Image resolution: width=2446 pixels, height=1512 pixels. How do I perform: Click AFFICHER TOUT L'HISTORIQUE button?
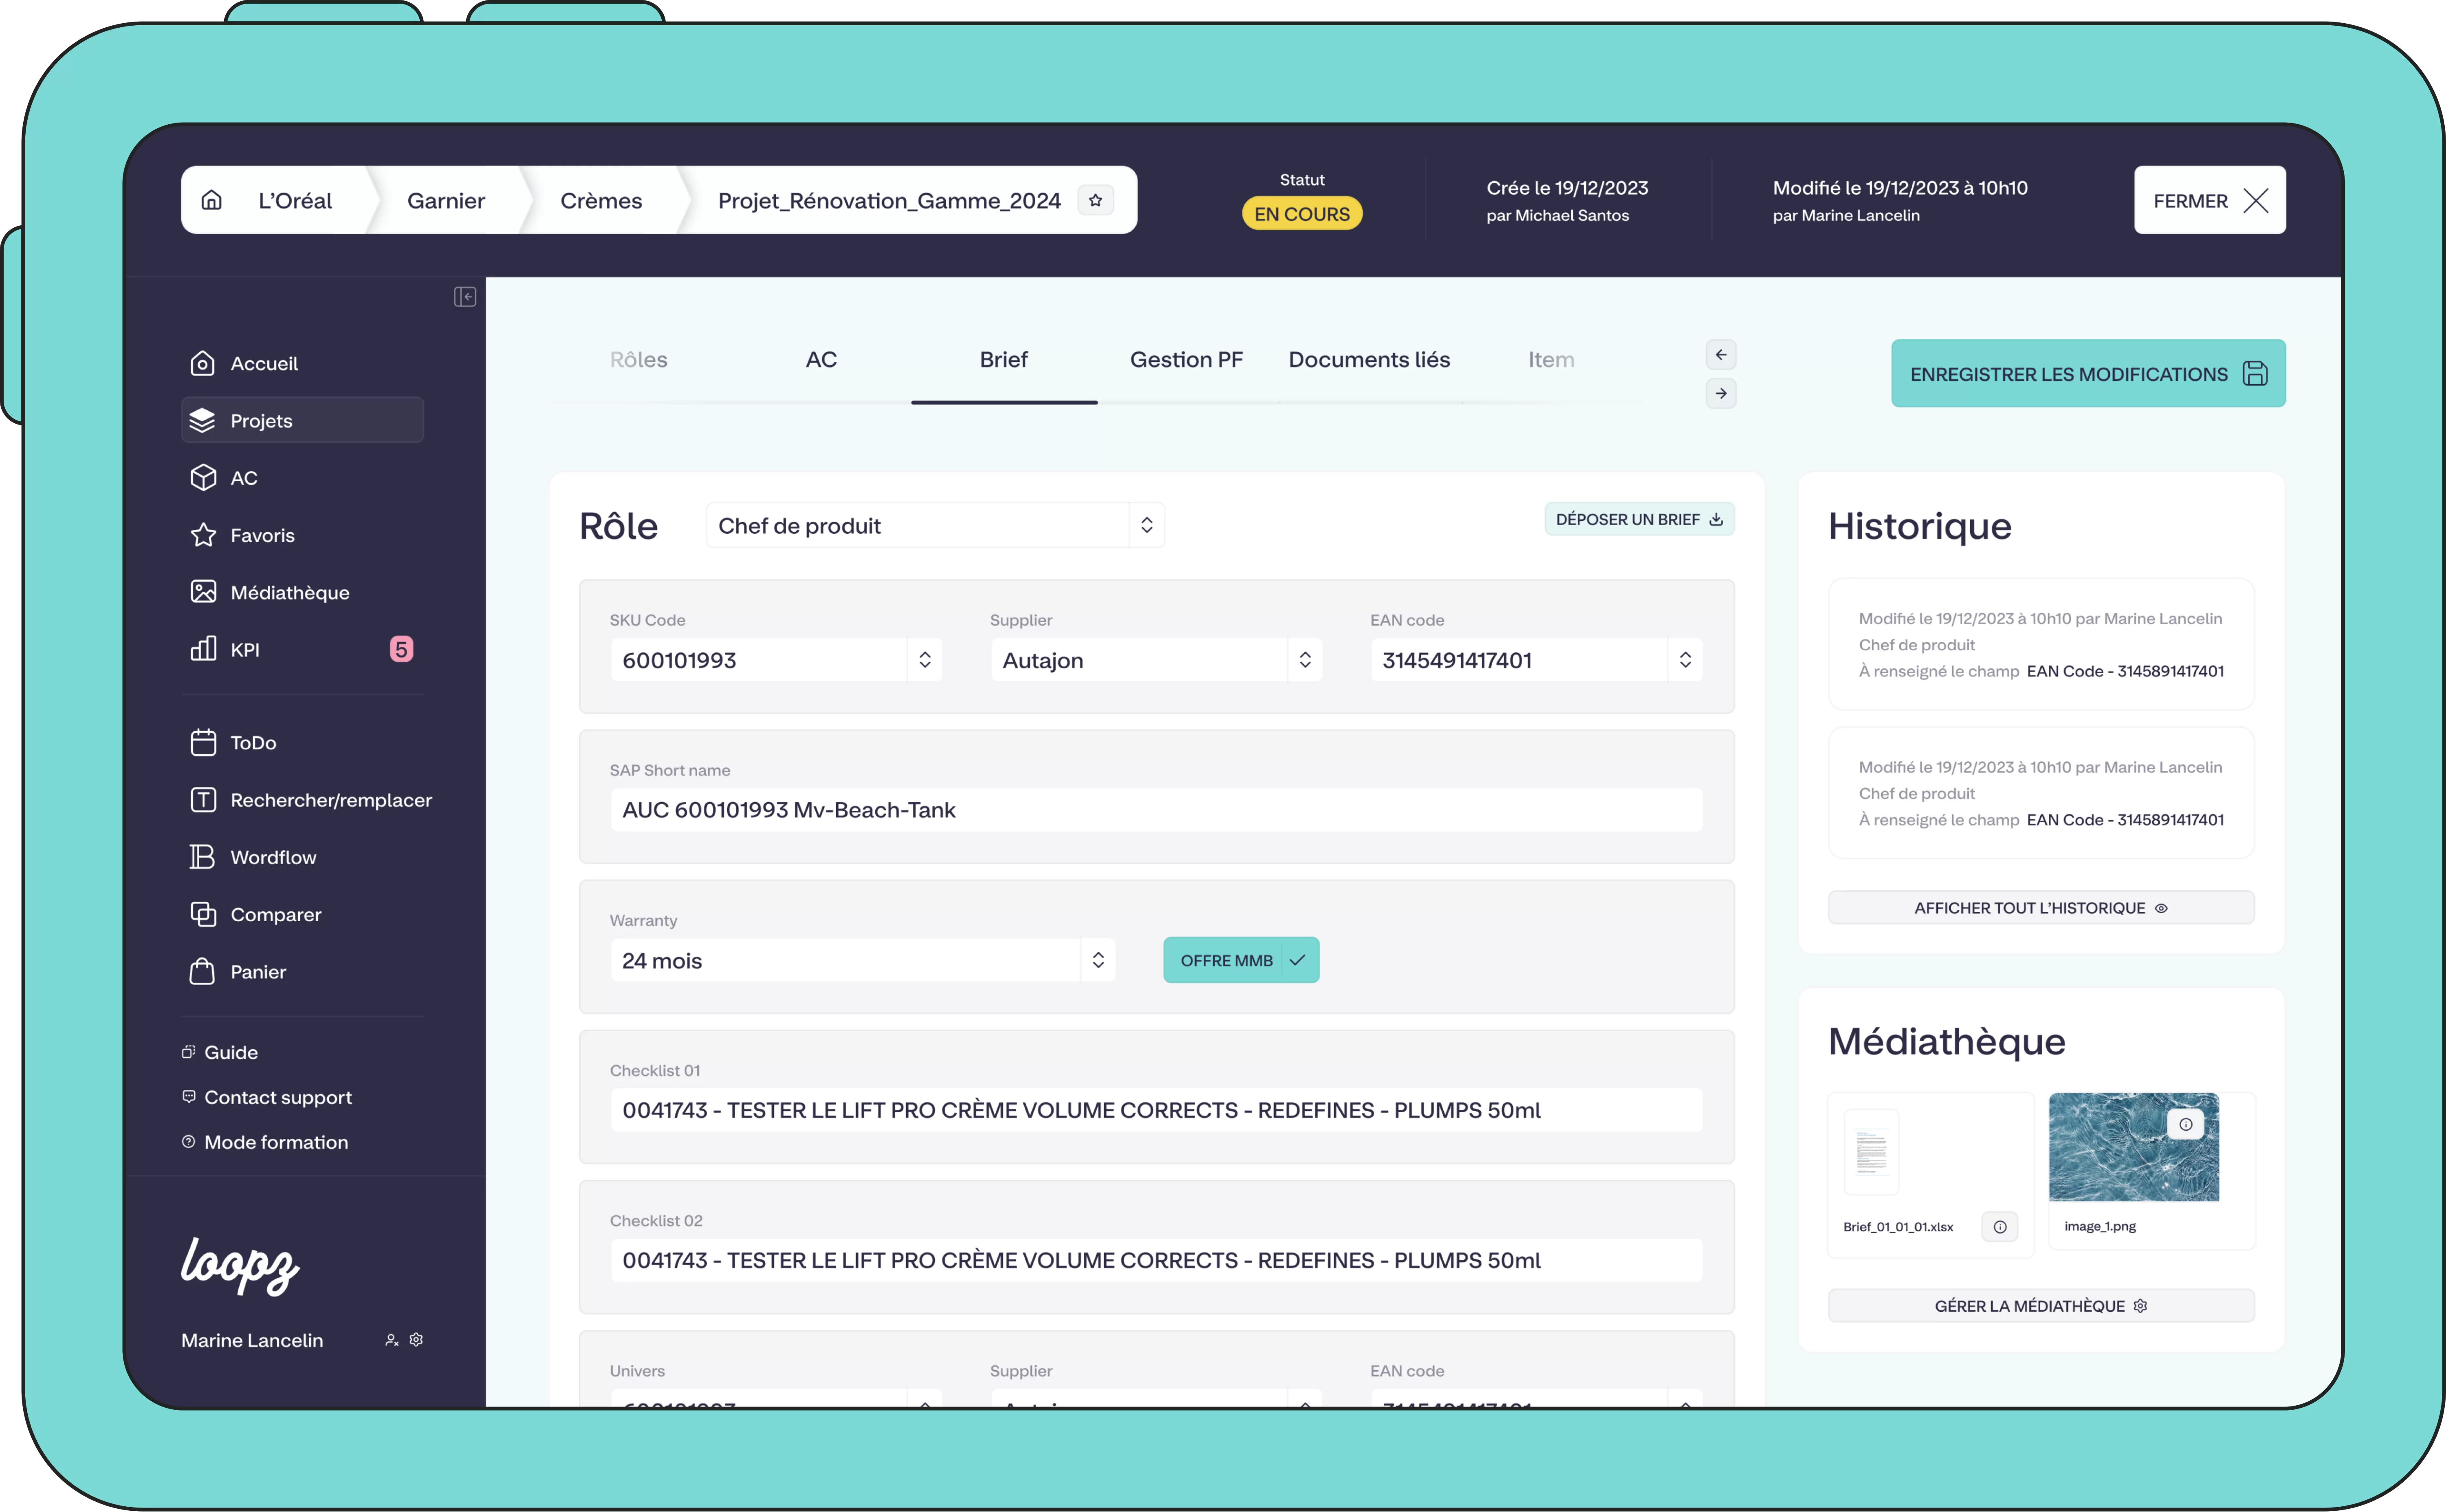coord(2041,908)
